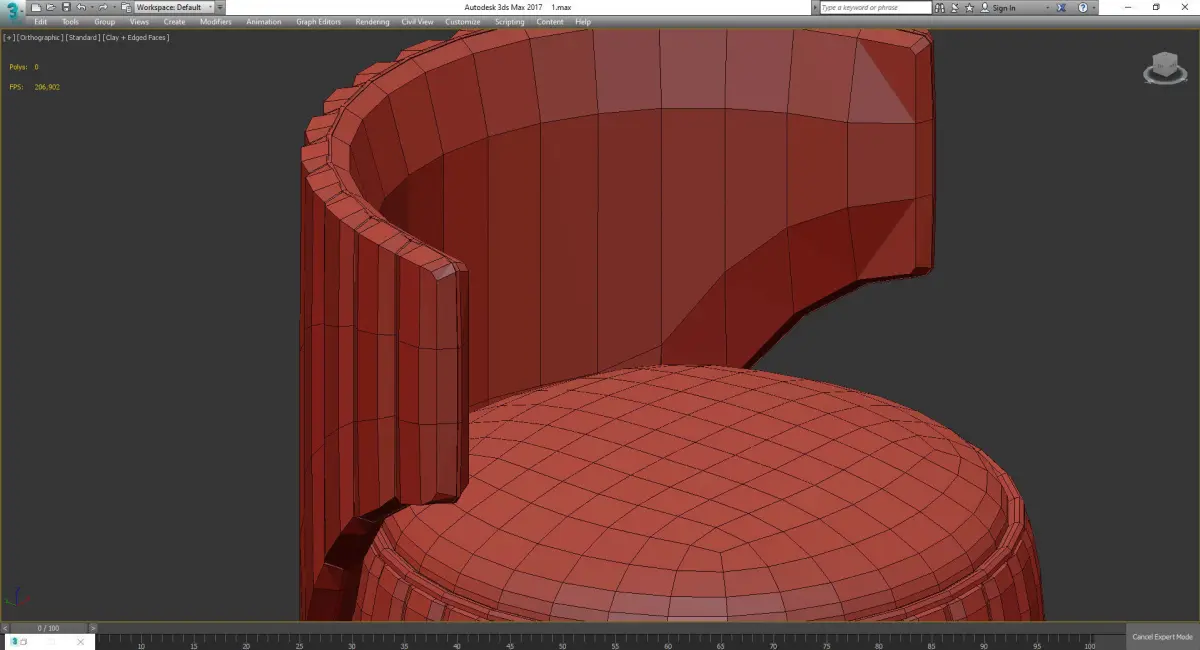The image size is (1200, 650).
Task: Click the binoculars search icon
Action: click(x=940, y=7)
